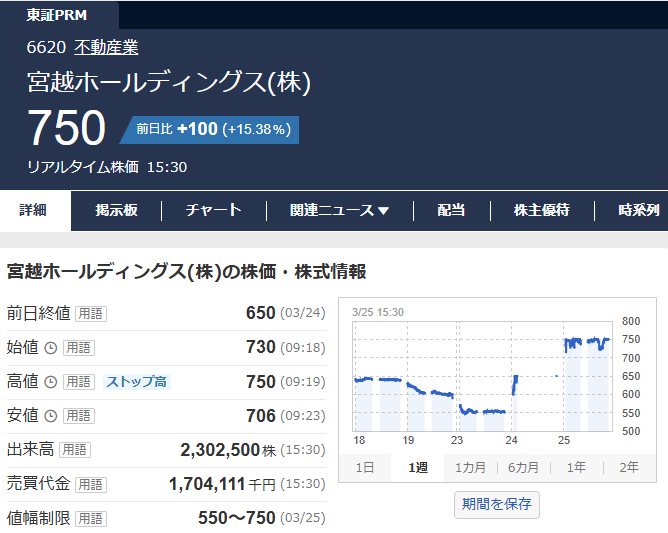Open the 用語 glossary tag for 売買代金

tap(91, 484)
